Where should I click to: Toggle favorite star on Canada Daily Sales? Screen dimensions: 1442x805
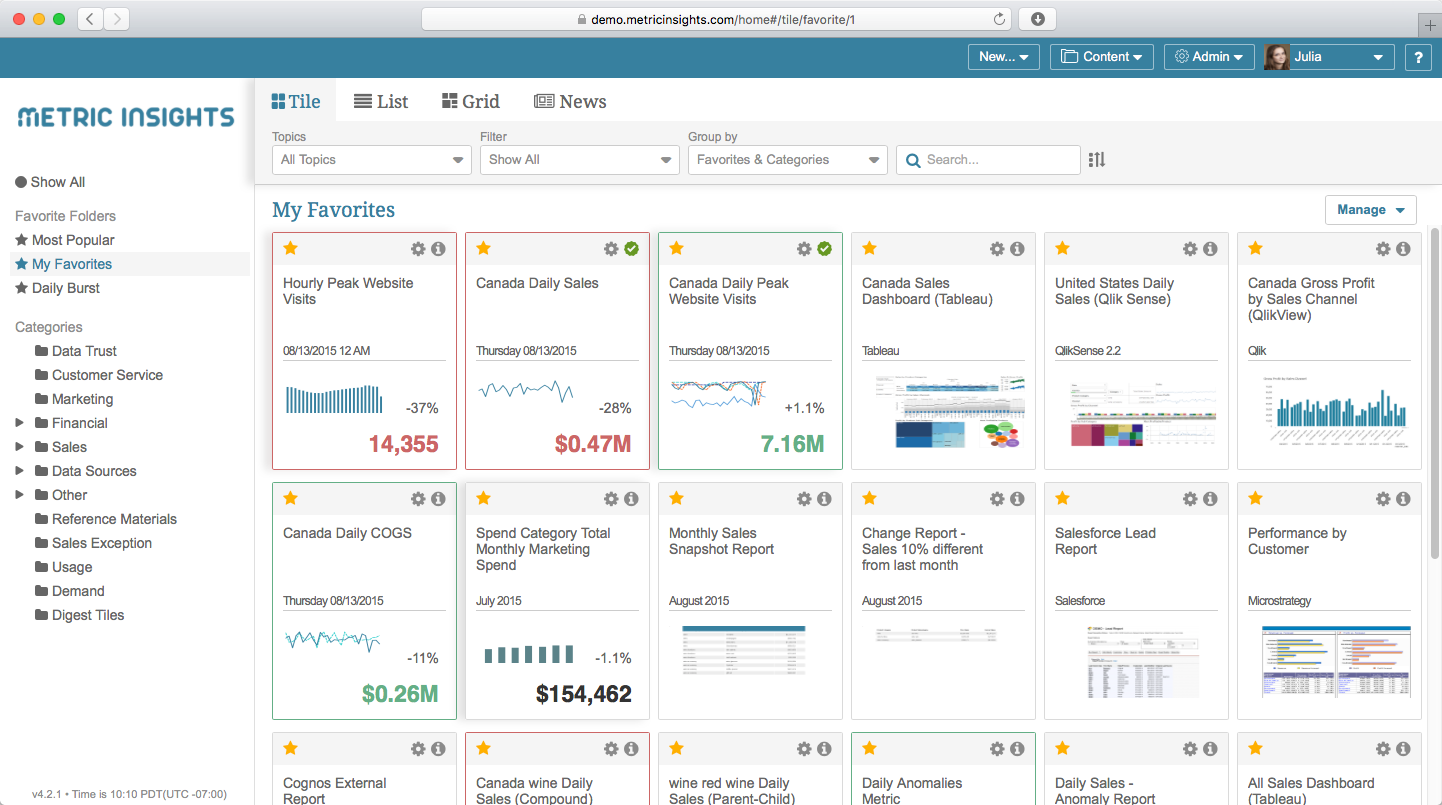click(483, 248)
